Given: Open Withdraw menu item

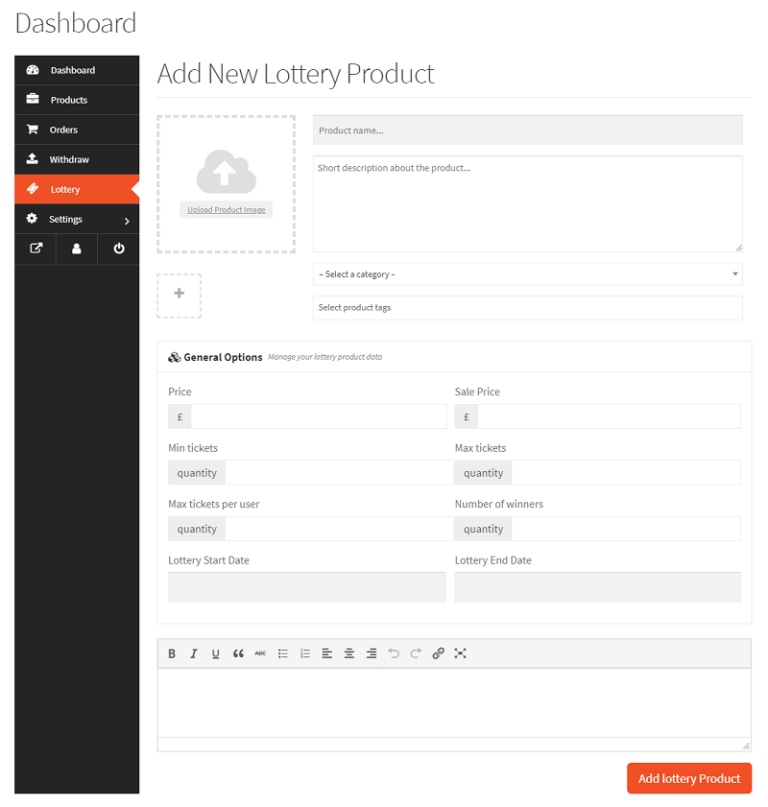Looking at the screenshot, I should tap(77, 160).
